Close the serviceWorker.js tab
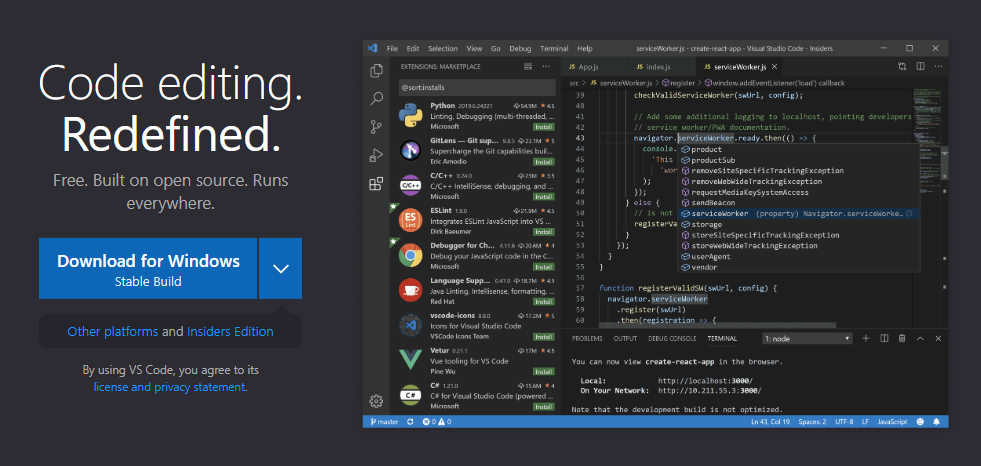Screen dimensions: 981x466 [774, 67]
